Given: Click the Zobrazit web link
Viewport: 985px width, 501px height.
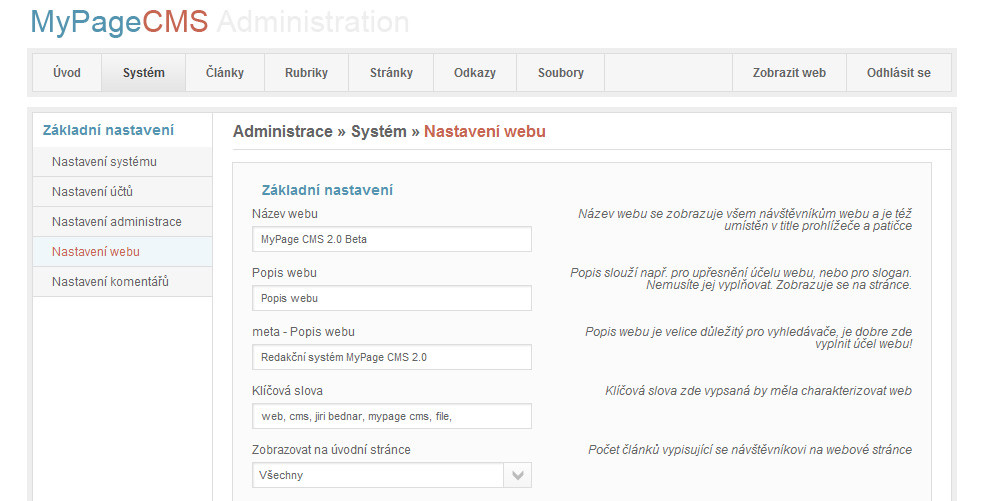Looking at the screenshot, I should tap(790, 73).
